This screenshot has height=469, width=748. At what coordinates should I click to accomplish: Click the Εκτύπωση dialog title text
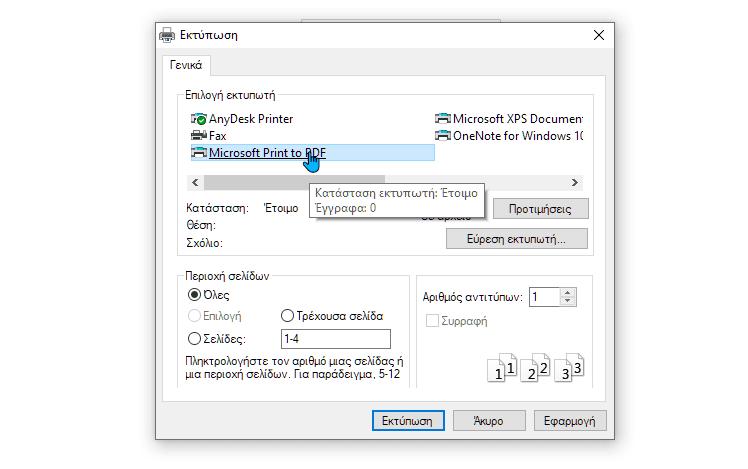point(208,35)
